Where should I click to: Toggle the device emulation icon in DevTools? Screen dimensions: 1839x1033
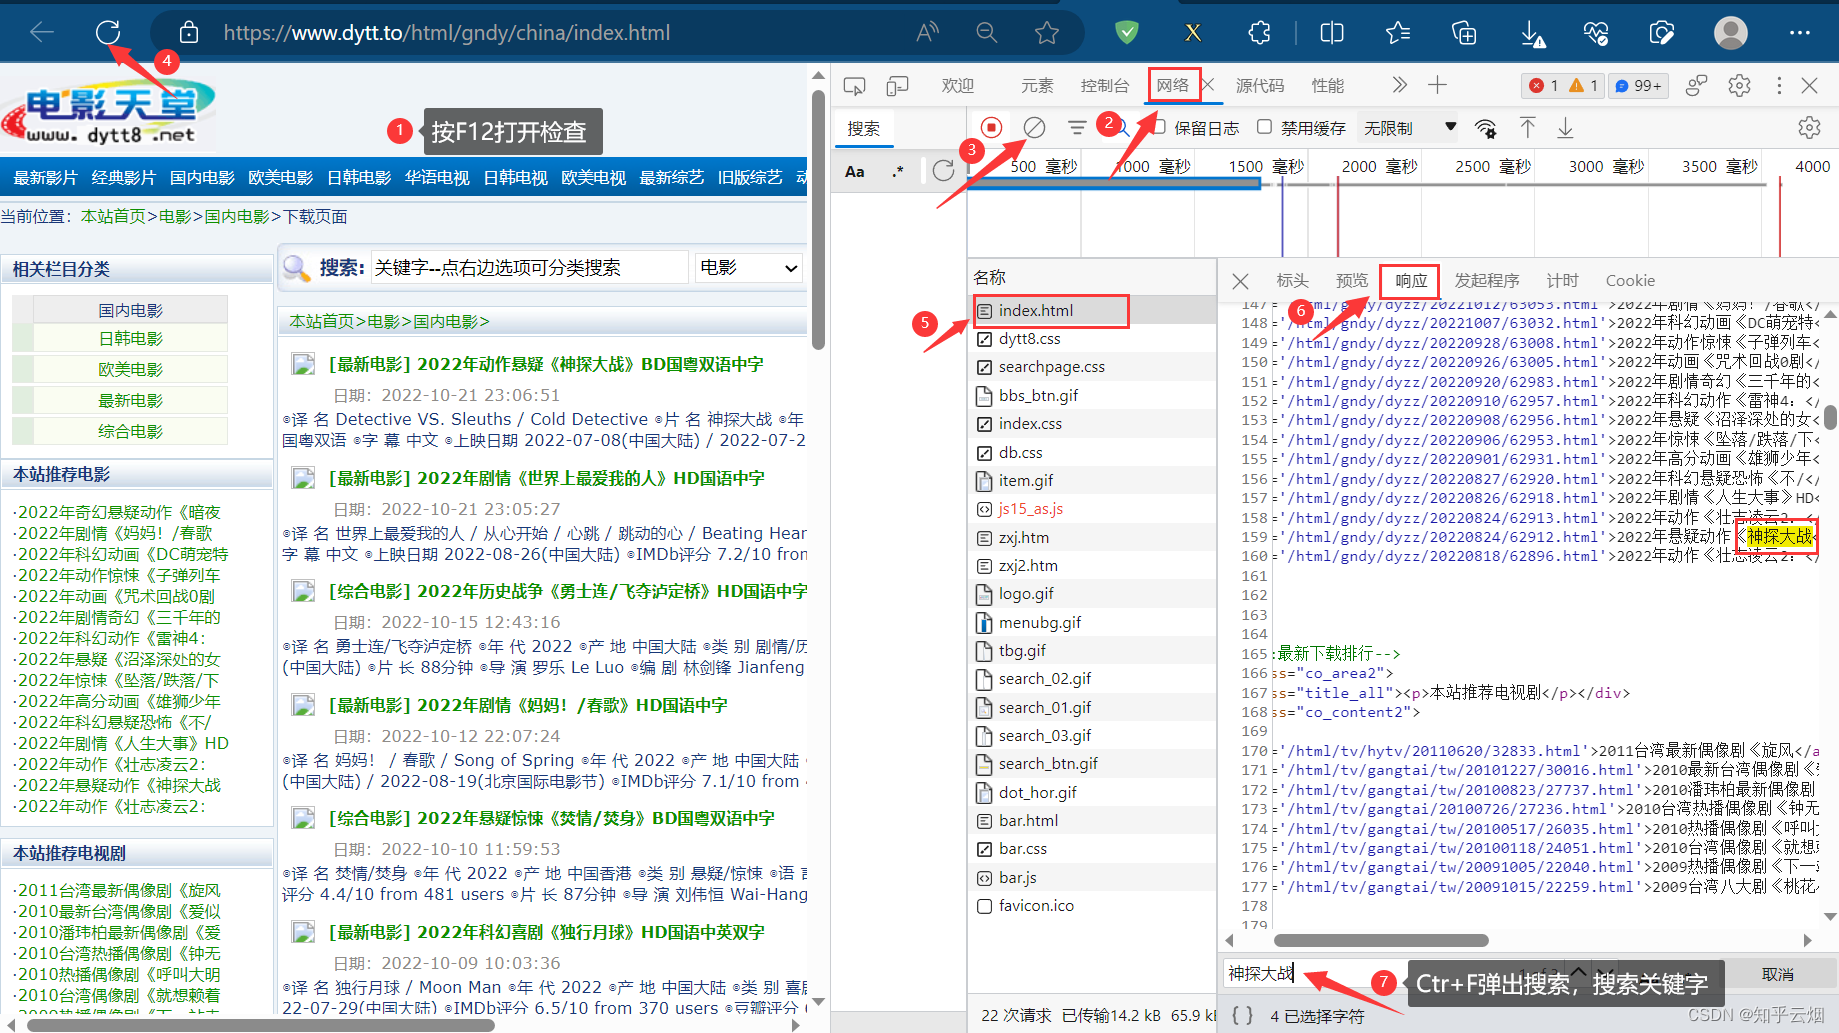897,86
